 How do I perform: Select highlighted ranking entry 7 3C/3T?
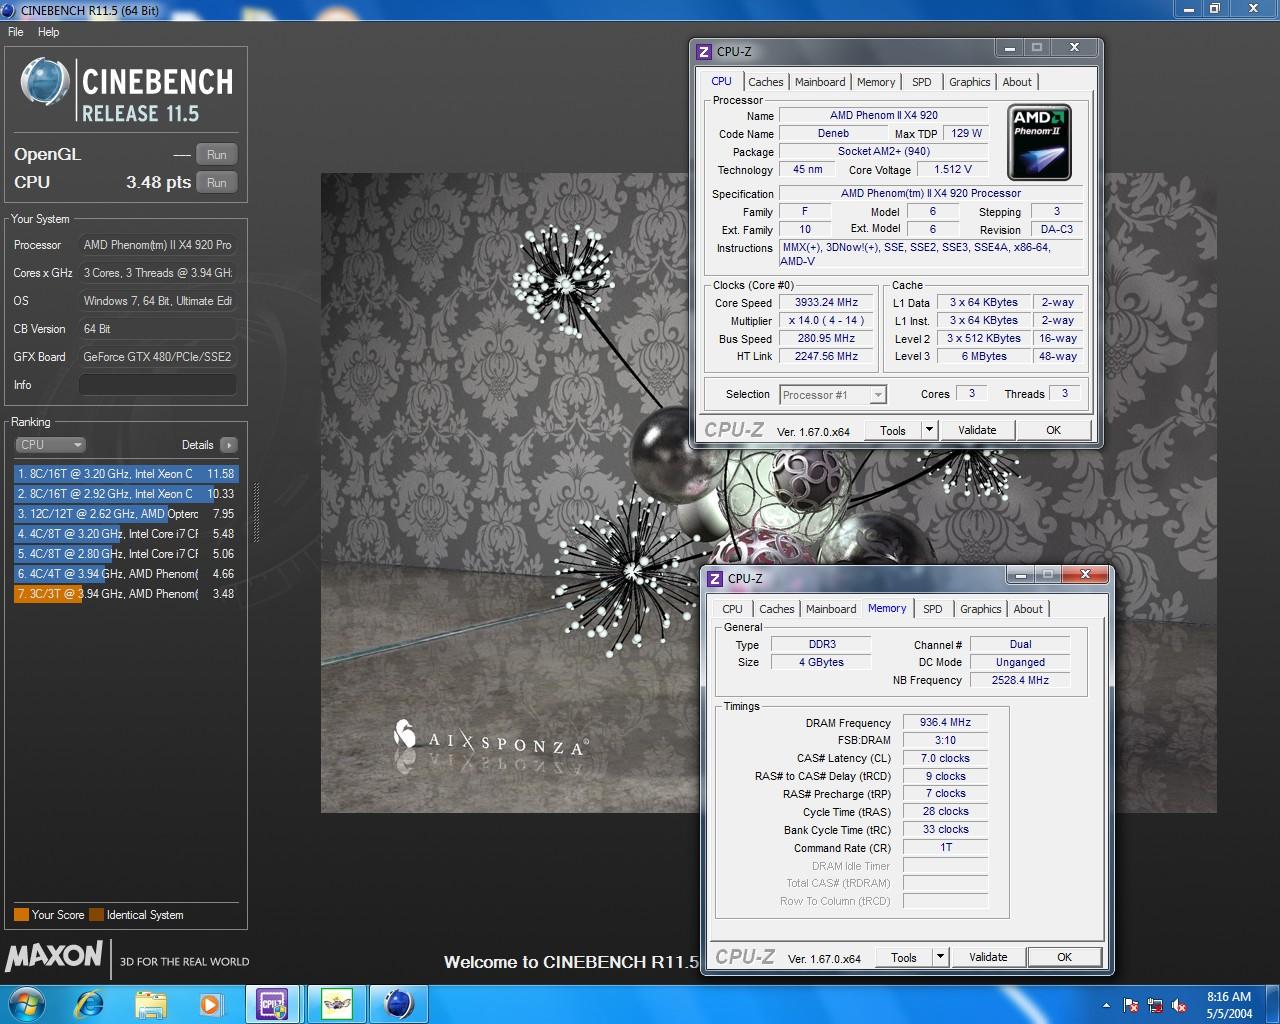coord(126,594)
